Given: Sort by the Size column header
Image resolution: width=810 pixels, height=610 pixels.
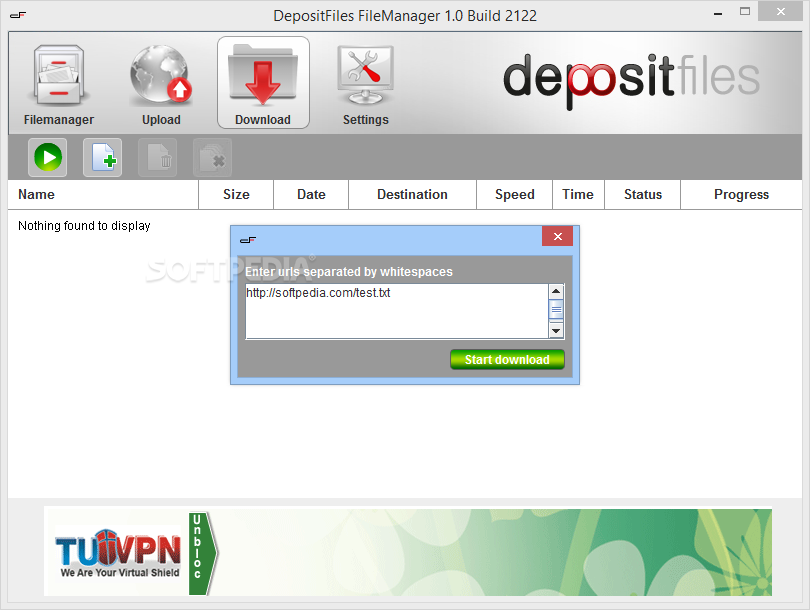Looking at the screenshot, I should click(x=236, y=195).
